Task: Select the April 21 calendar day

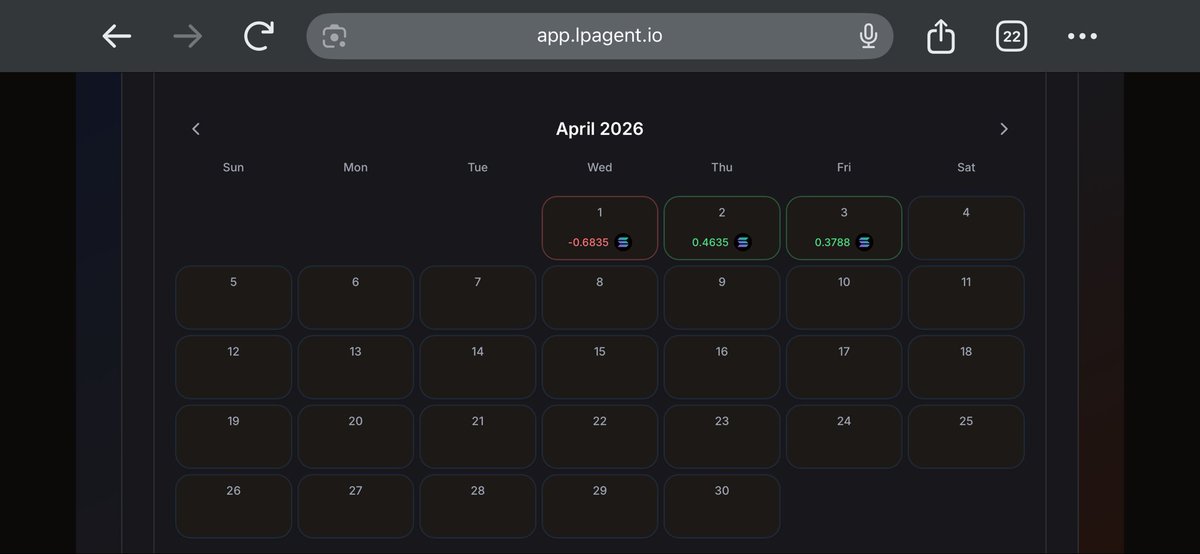Action: point(478,436)
